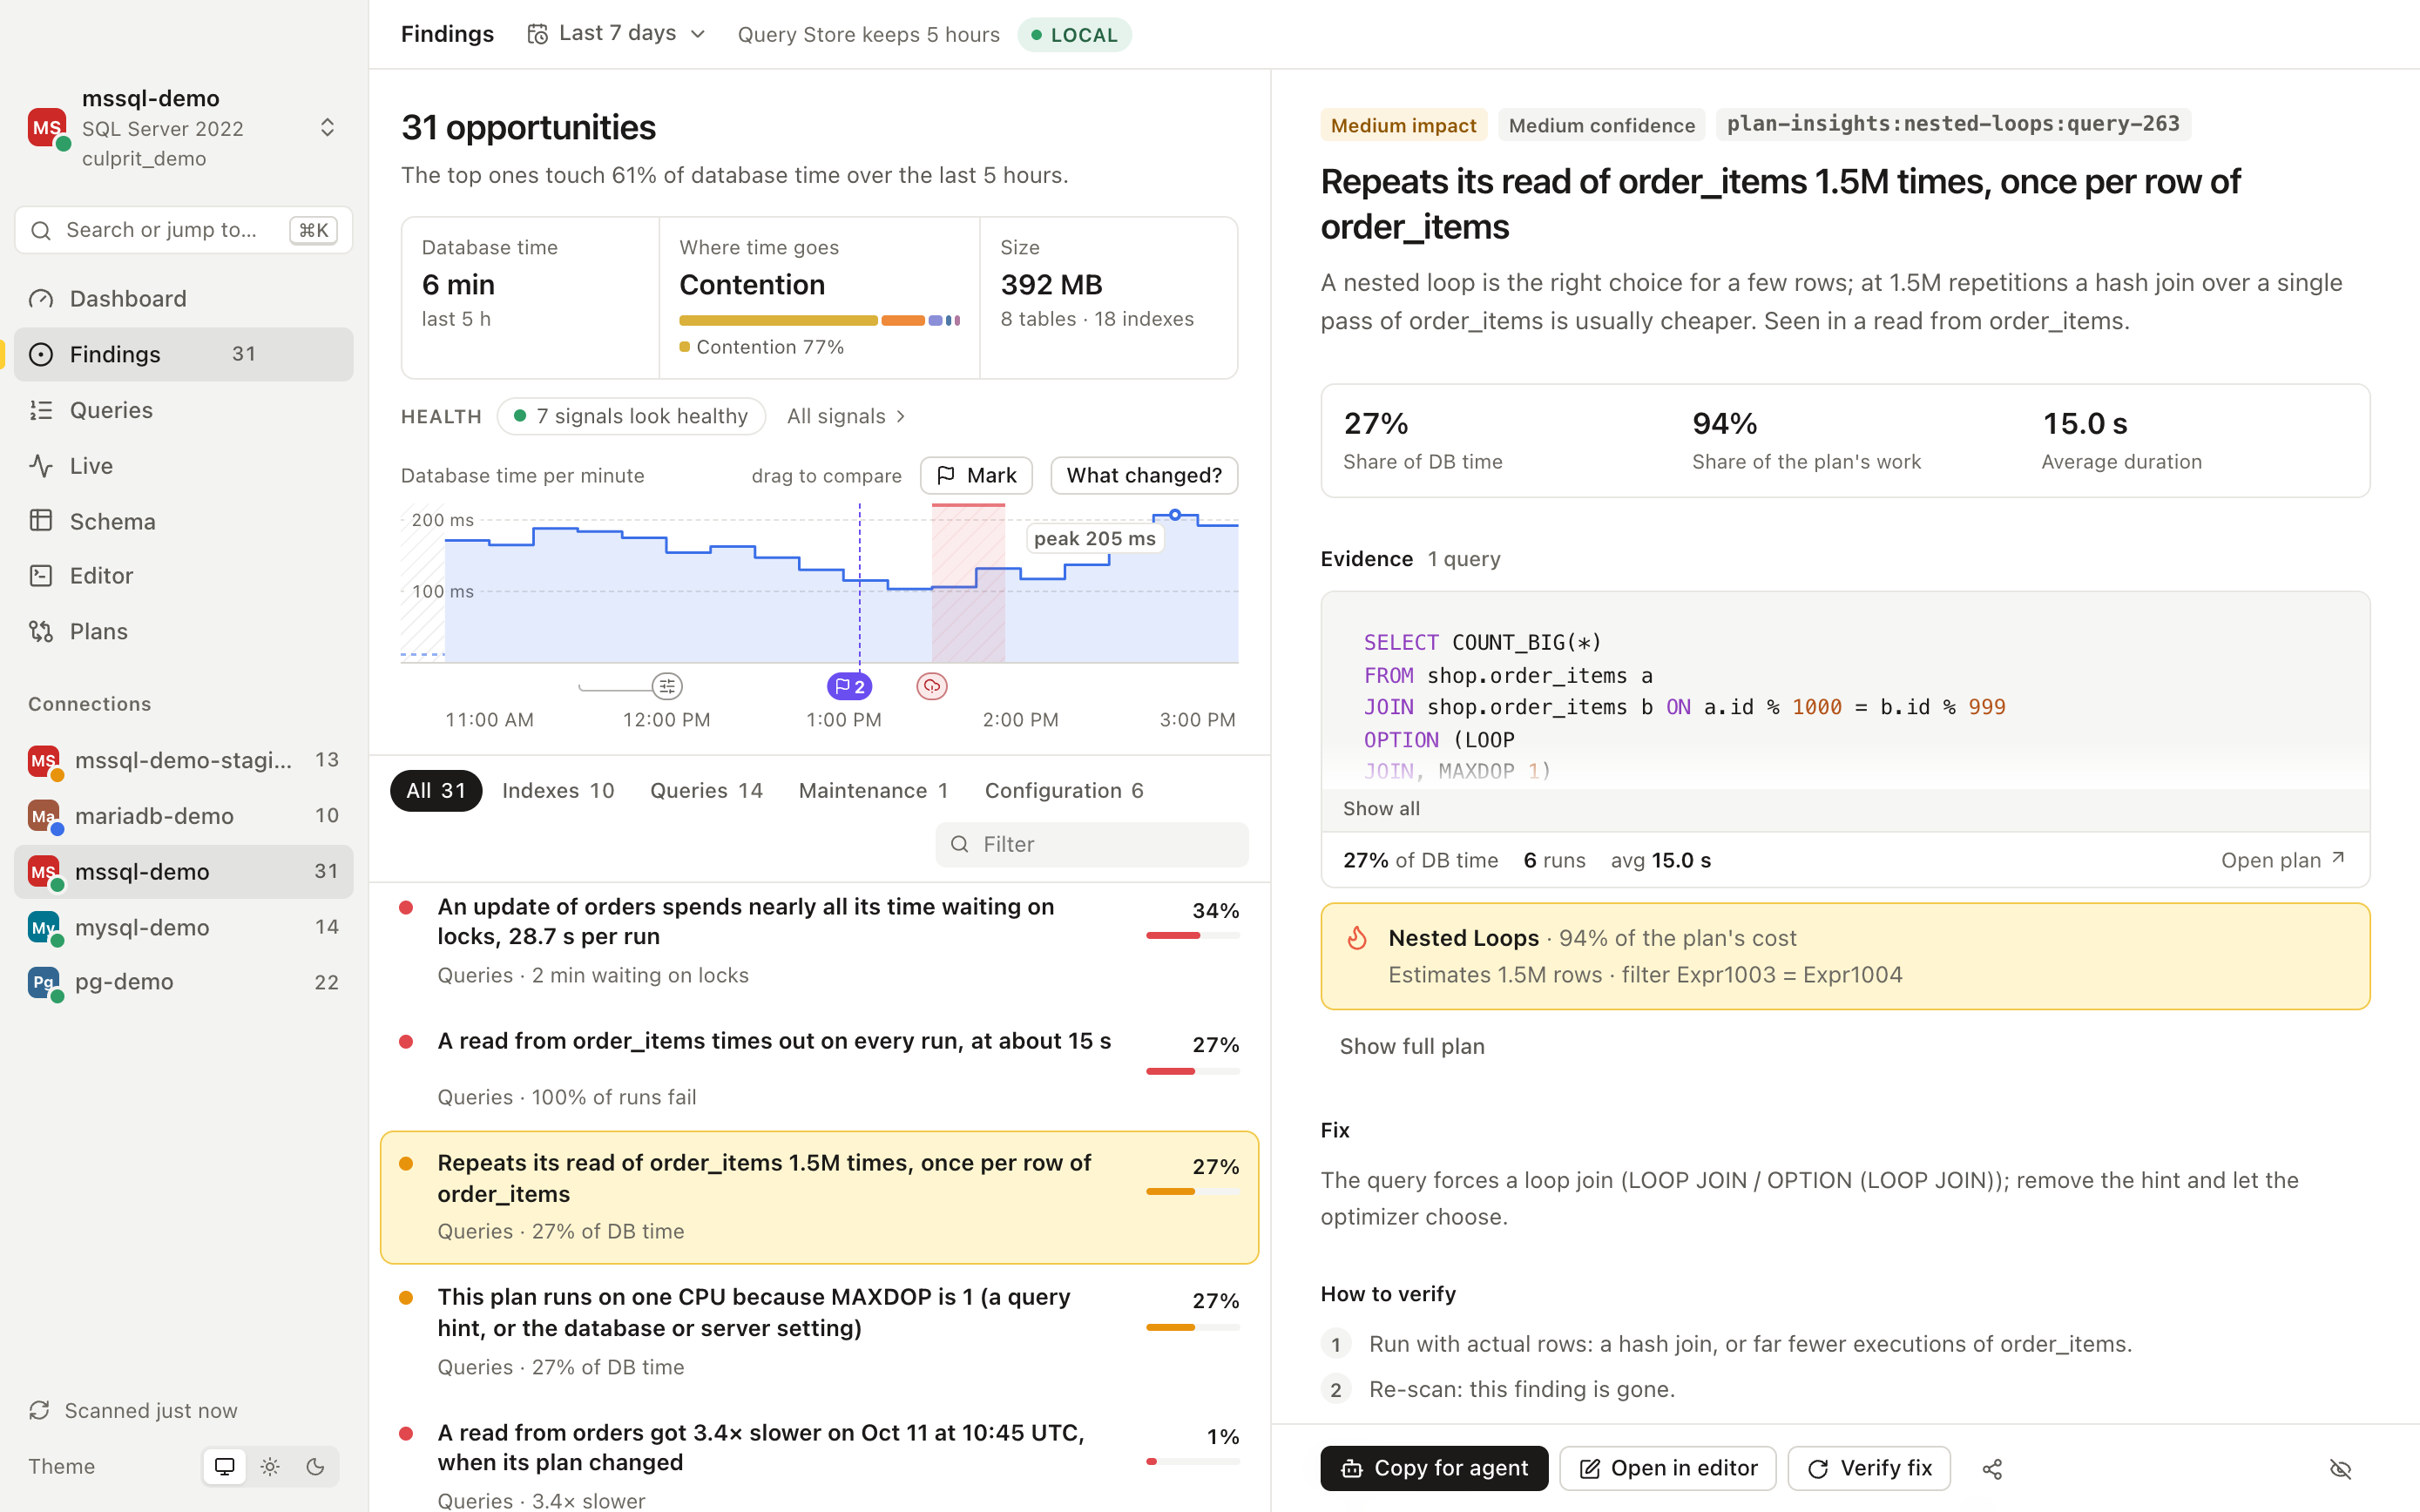The image size is (2420, 1512).
Task: Click the calendar icon beside Last 7 days
Action: tap(538, 34)
